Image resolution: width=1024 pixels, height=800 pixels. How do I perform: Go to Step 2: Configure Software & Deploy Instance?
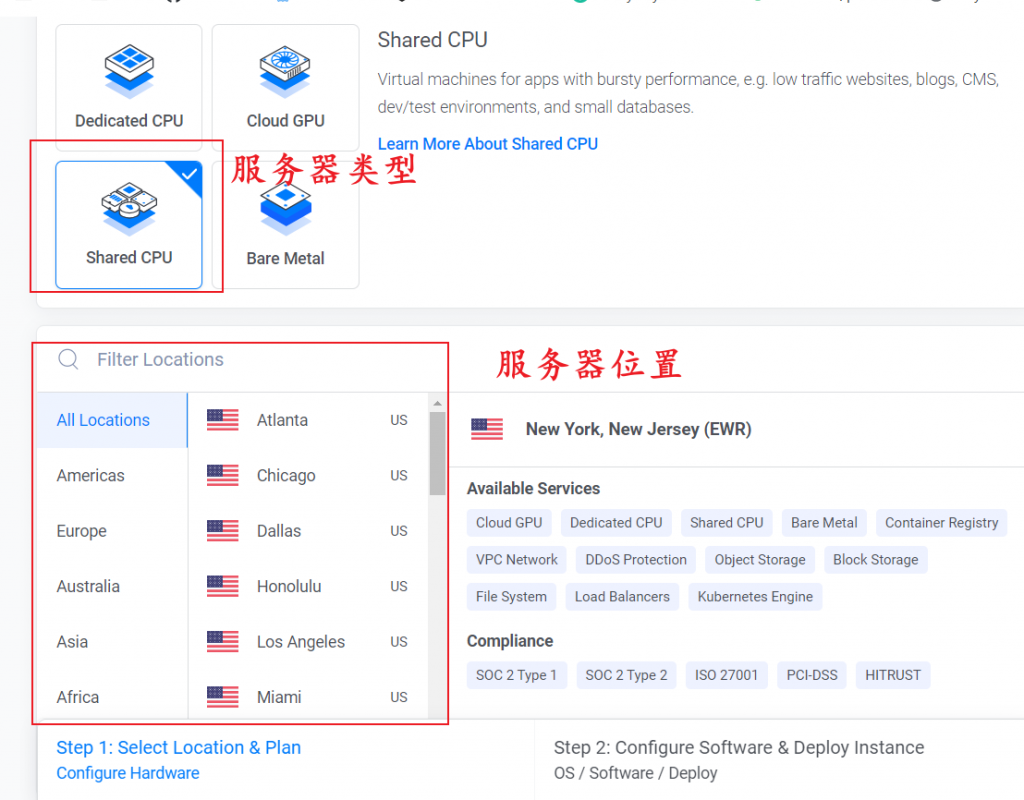[x=738, y=747]
